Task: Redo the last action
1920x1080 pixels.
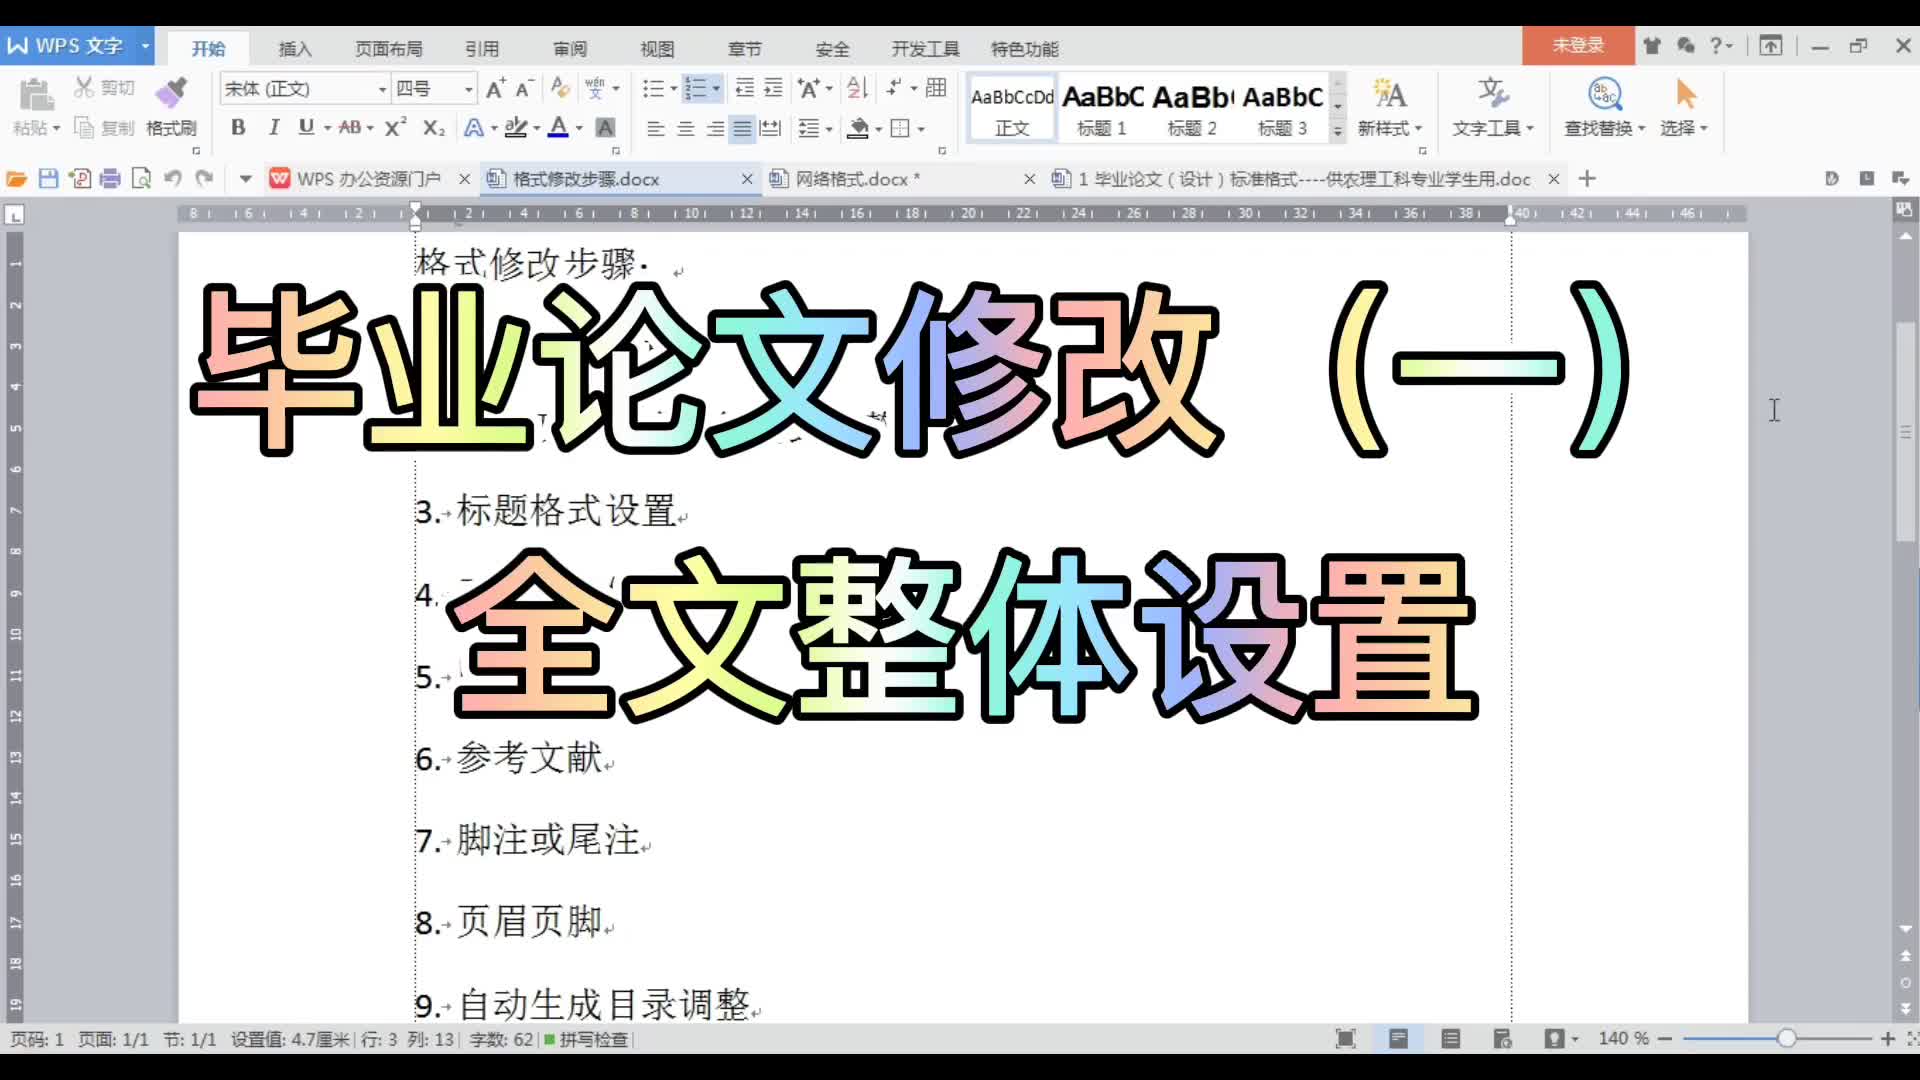Action: point(204,179)
